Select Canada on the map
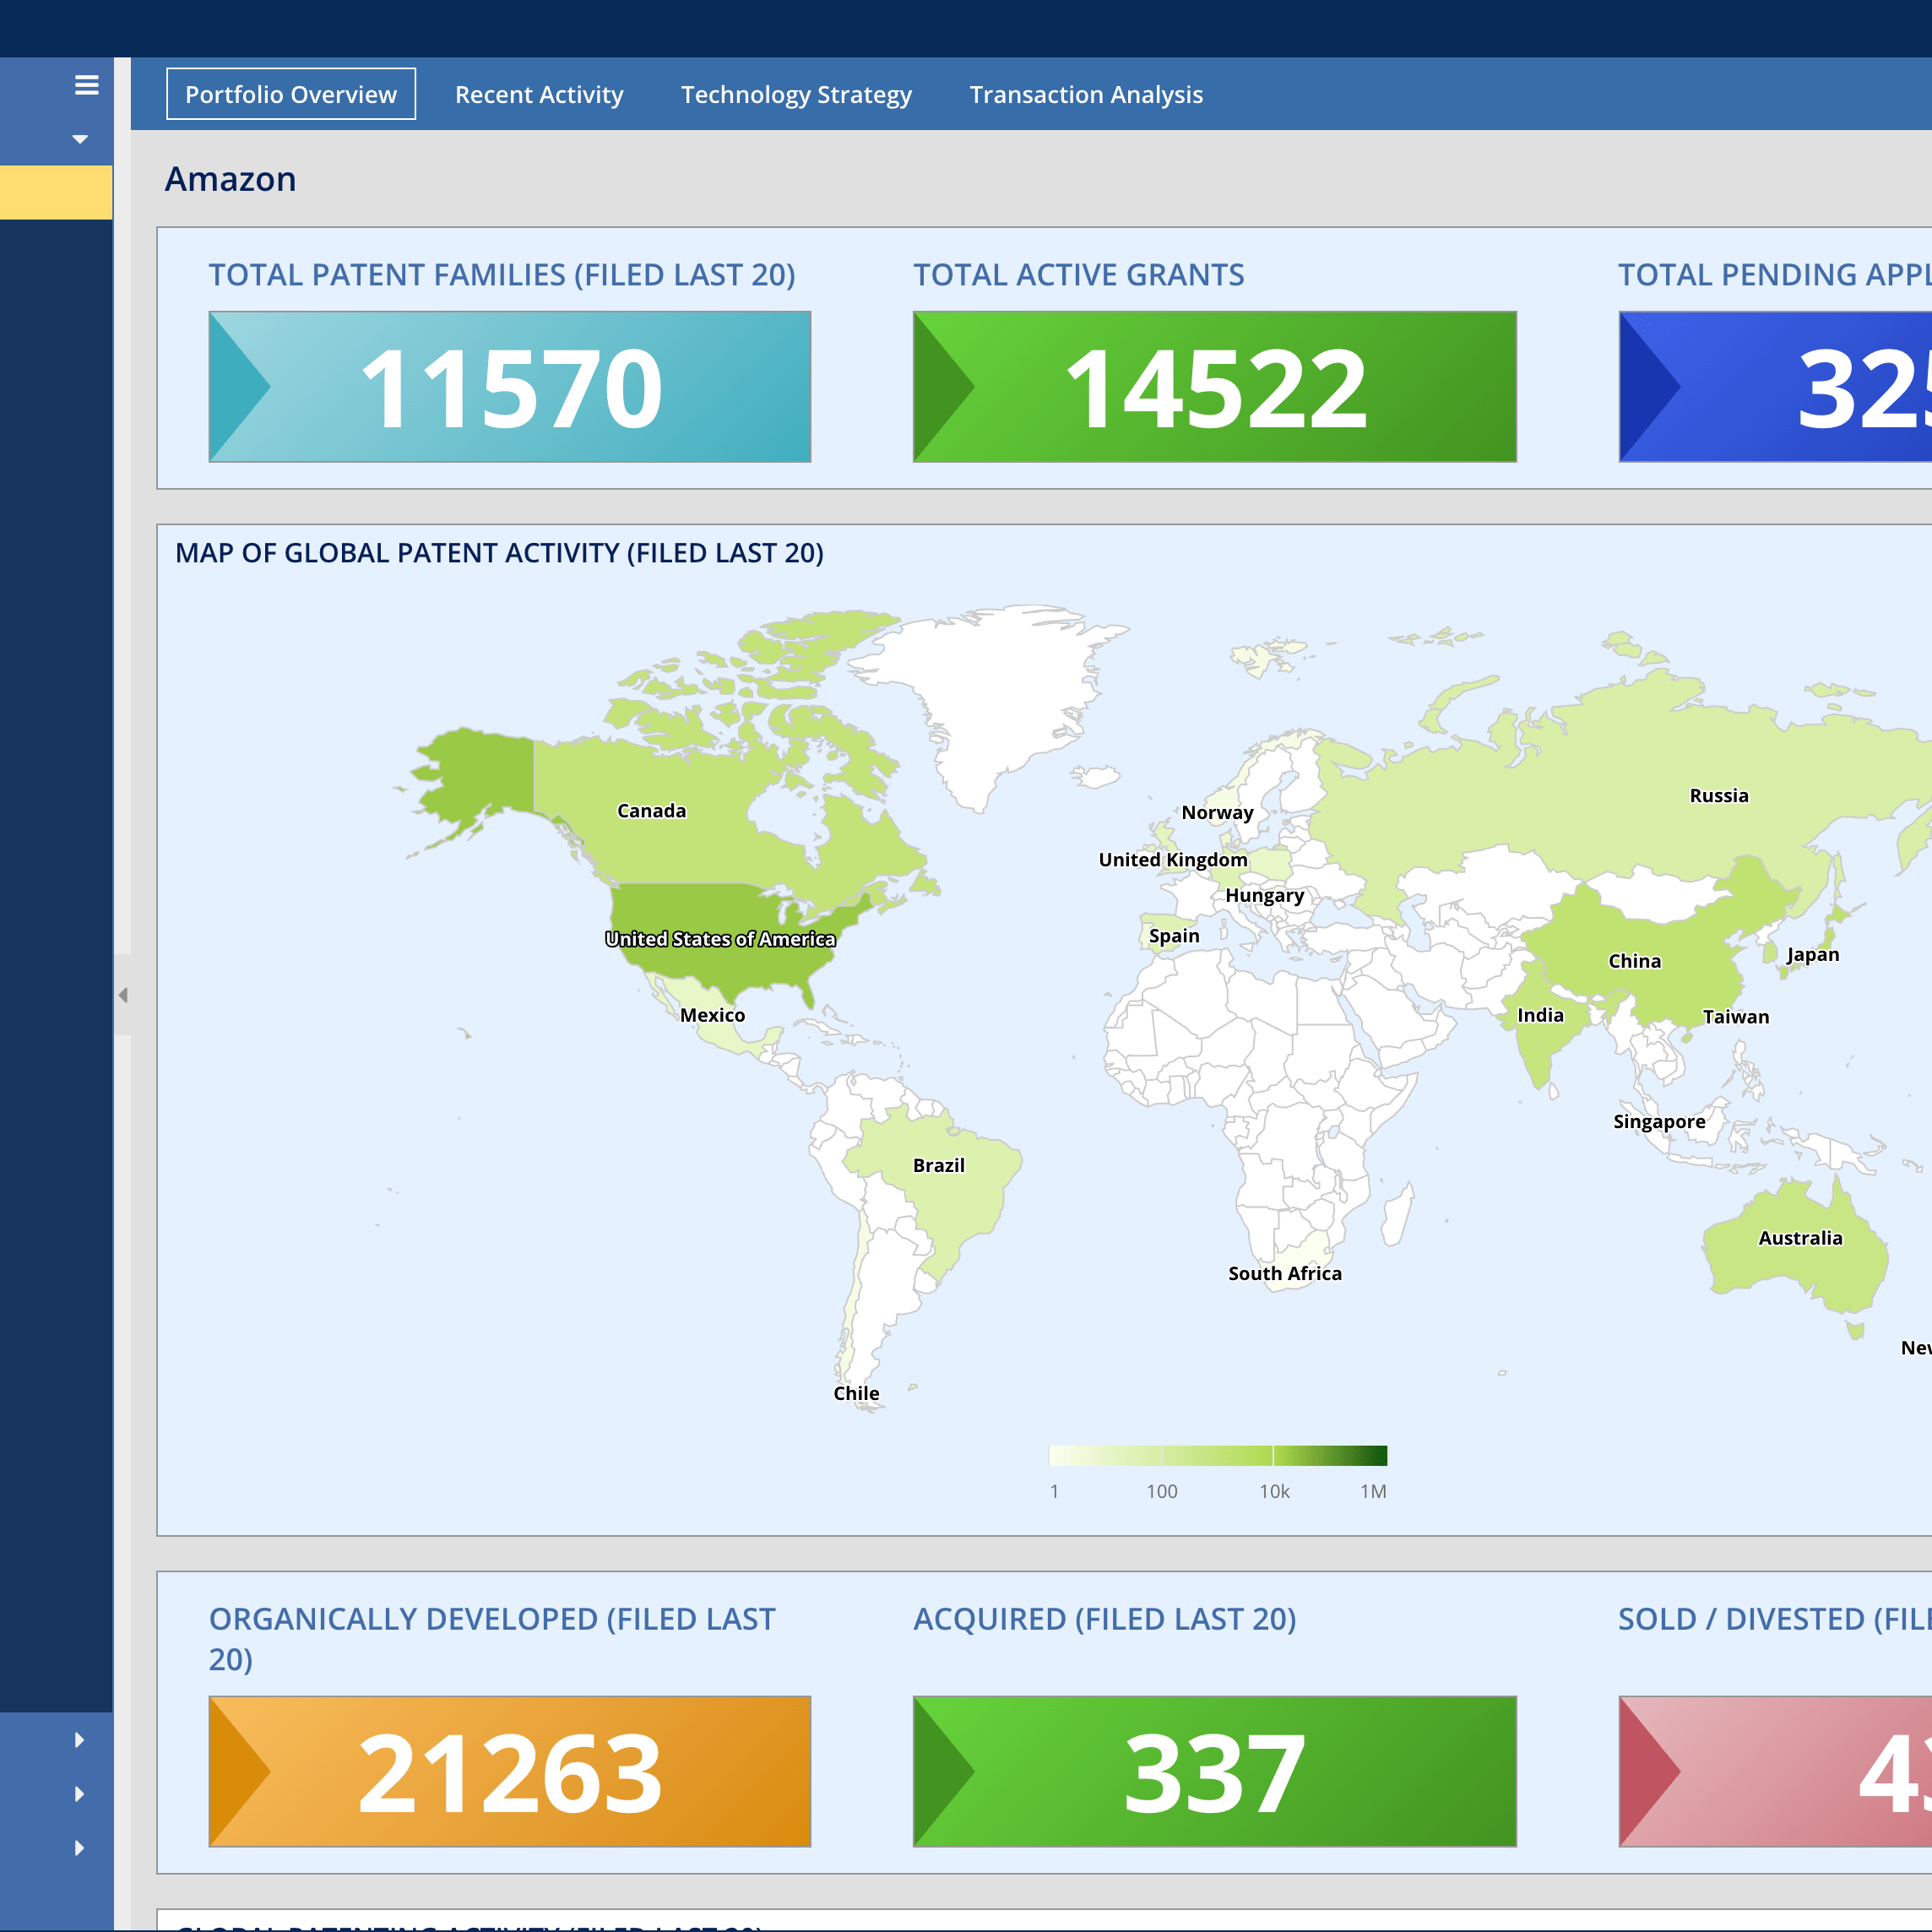This screenshot has width=1932, height=1932. pyautogui.click(x=652, y=811)
